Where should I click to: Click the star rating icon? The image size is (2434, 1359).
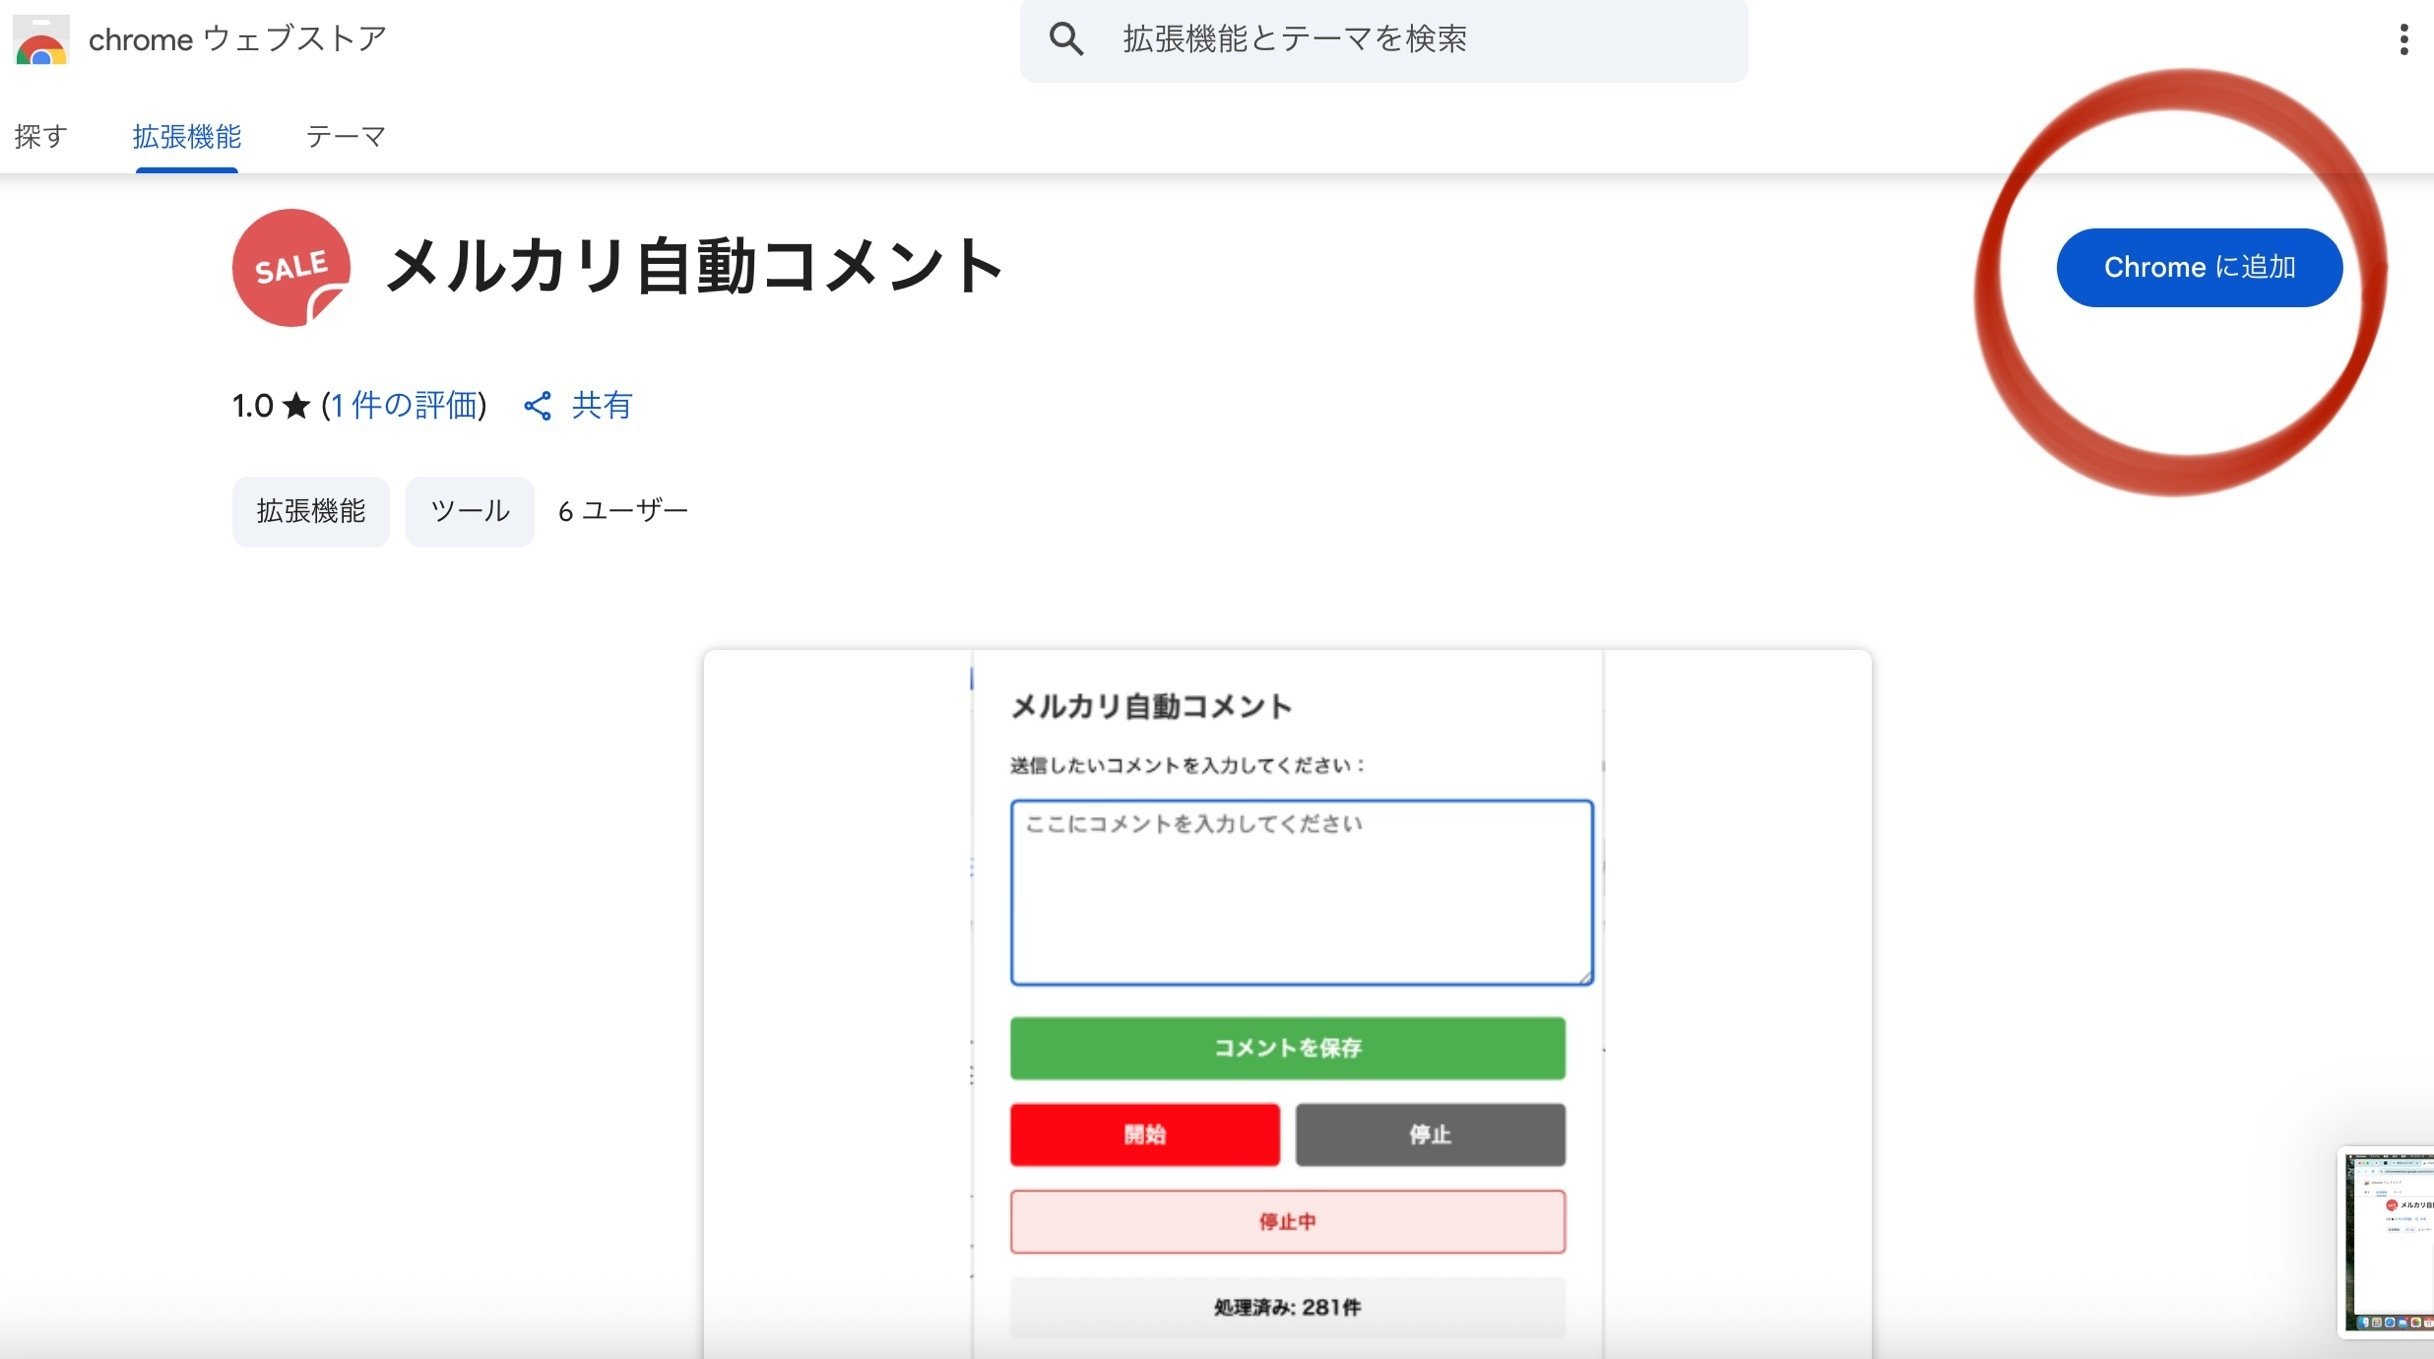[x=295, y=406]
